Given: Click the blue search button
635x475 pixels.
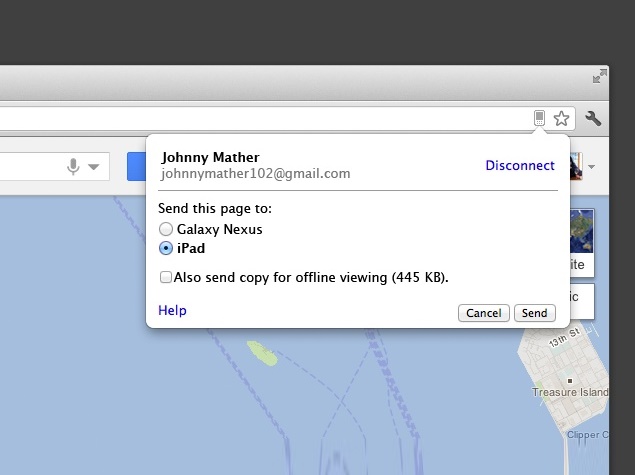Looking at the screenshot, I should point(136,166).
